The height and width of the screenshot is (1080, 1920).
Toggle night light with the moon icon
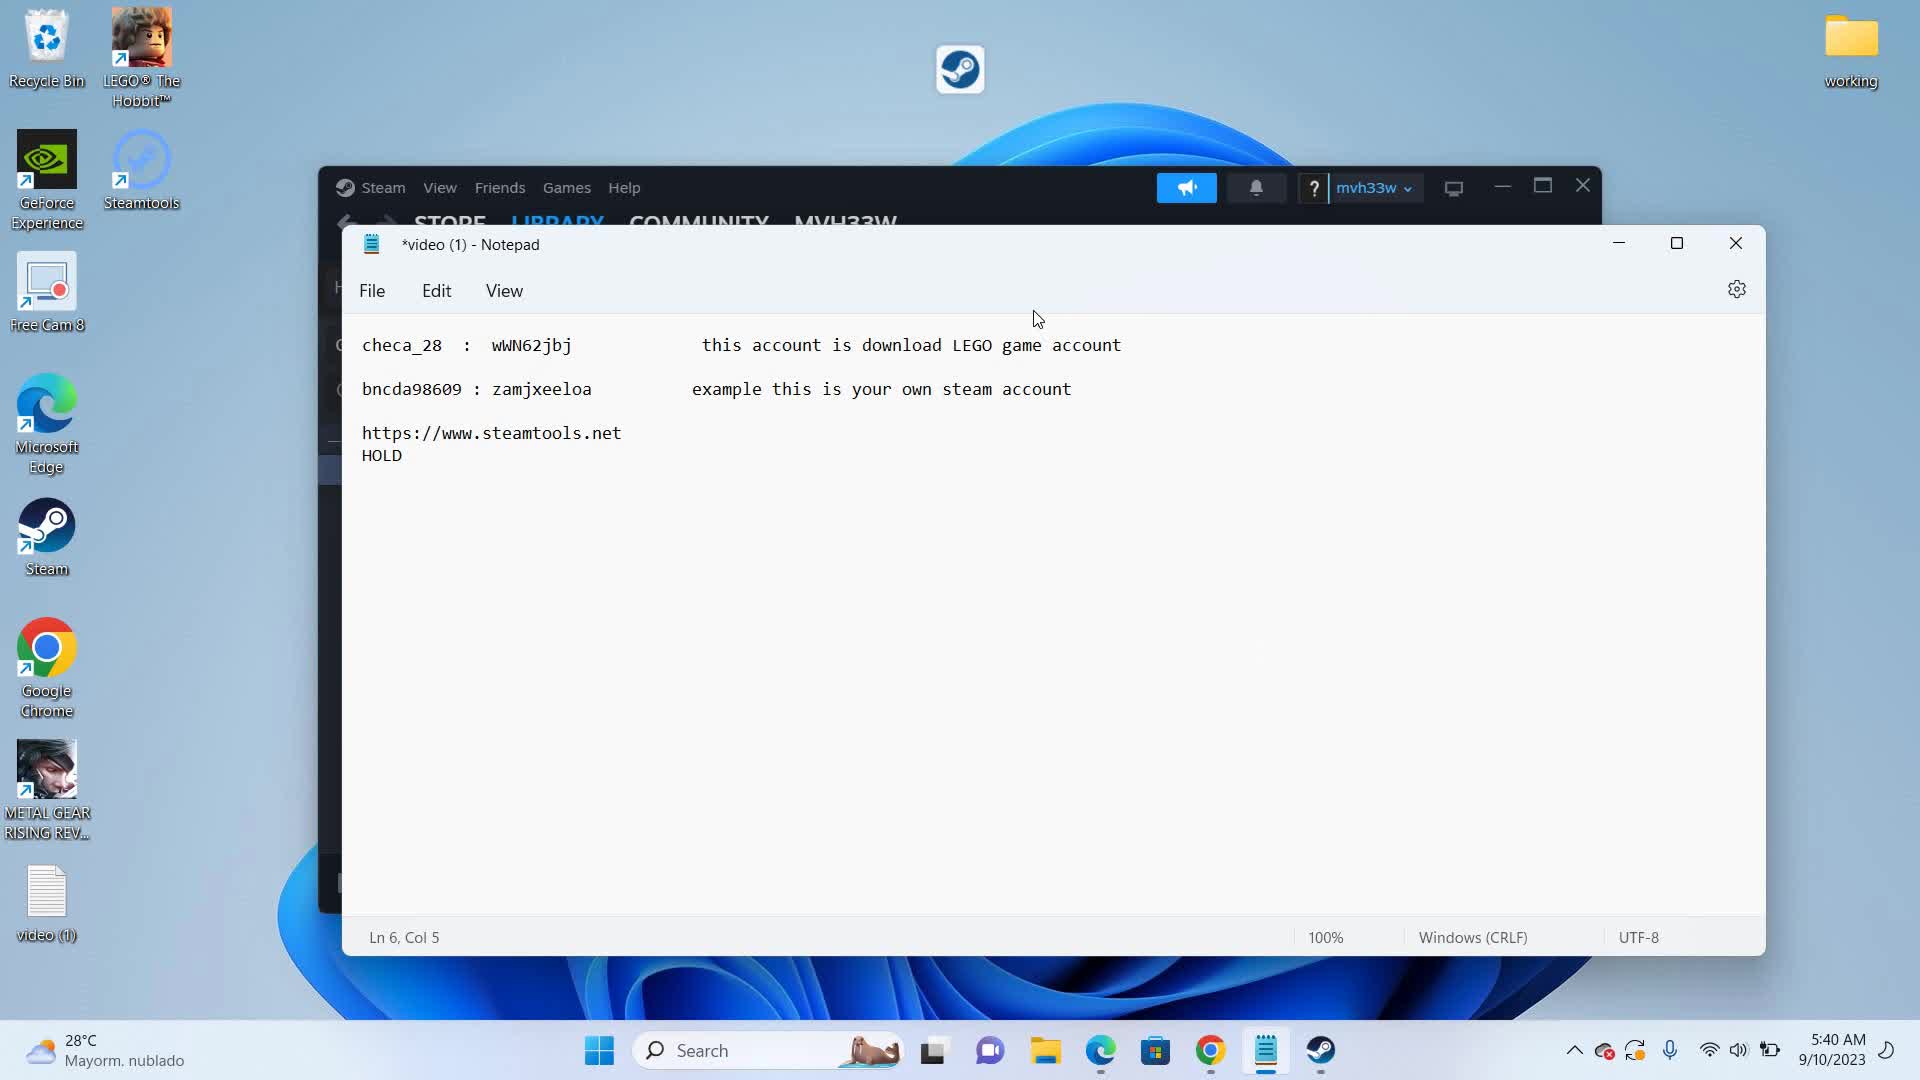point(1888,1050)
